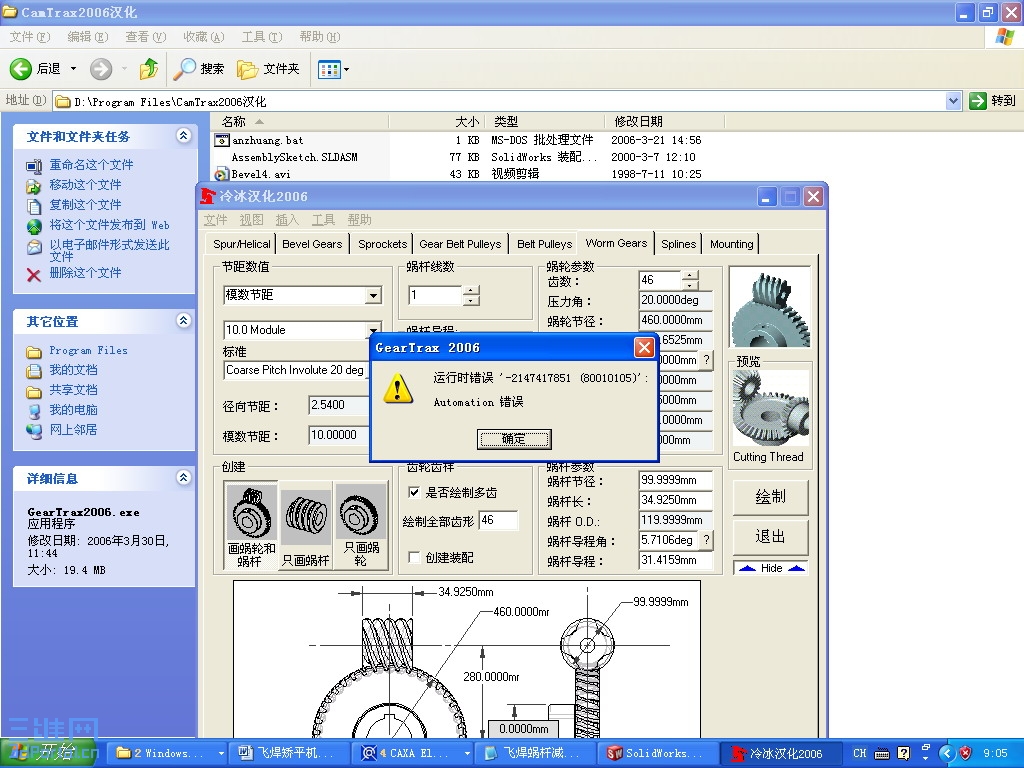Toggle the 'draw multiple teeth' checkbox

click(x=414, y=492)
